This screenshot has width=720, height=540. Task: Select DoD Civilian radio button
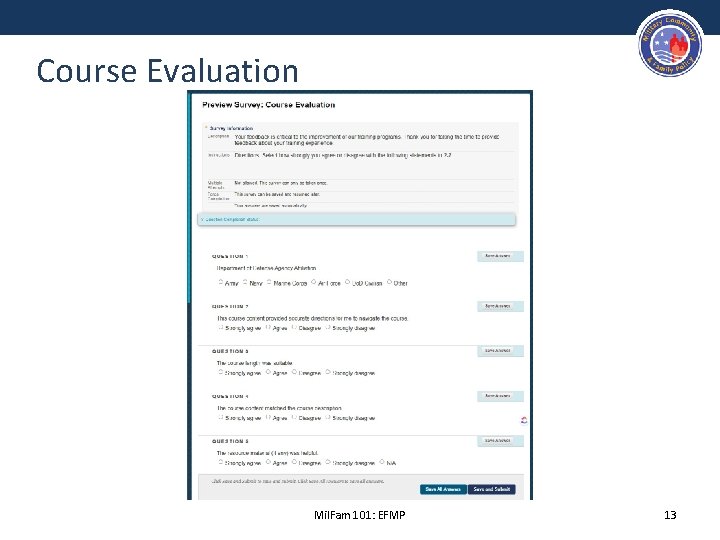[x=347, y=282]
